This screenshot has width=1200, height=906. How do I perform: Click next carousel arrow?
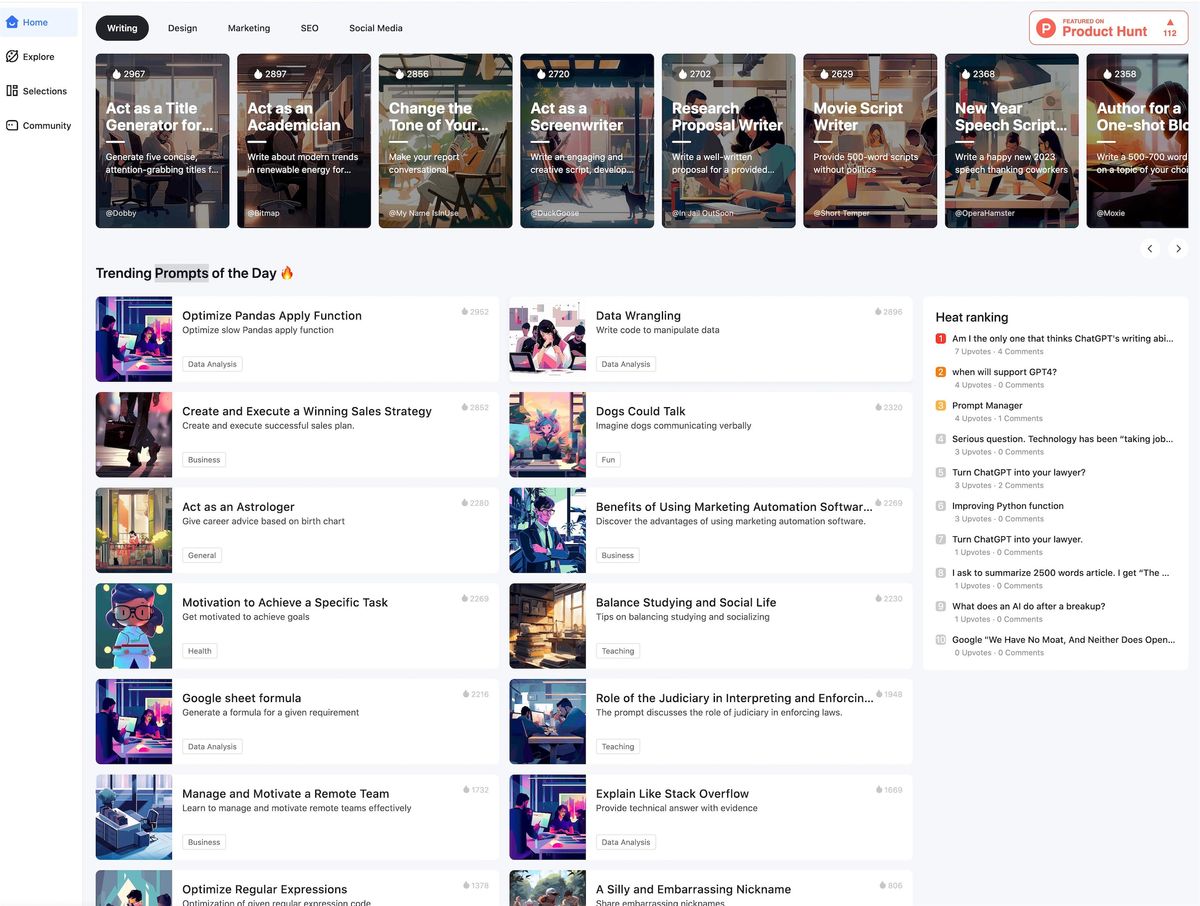[x=1178, y=248]
